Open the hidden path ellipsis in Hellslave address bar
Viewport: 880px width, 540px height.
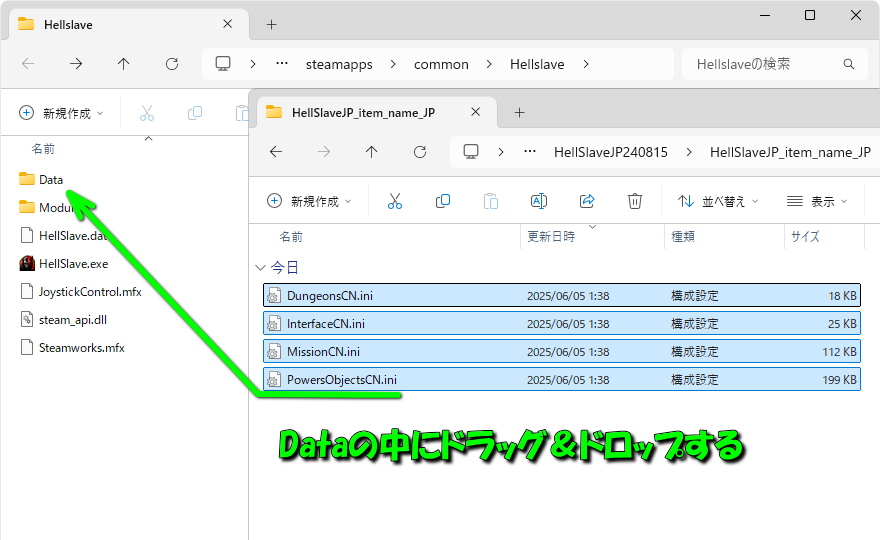click(282, 63)
